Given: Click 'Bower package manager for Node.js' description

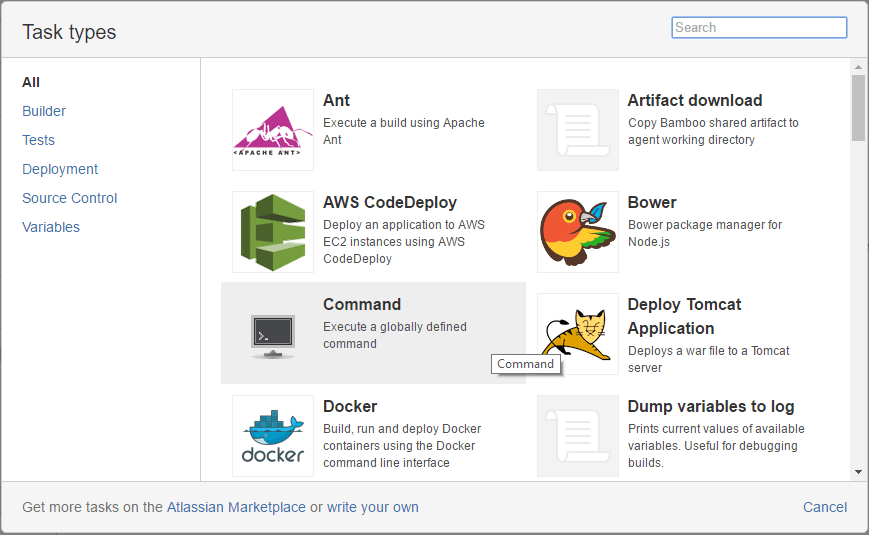Looking at the screenshot, I should coord(705,233).
